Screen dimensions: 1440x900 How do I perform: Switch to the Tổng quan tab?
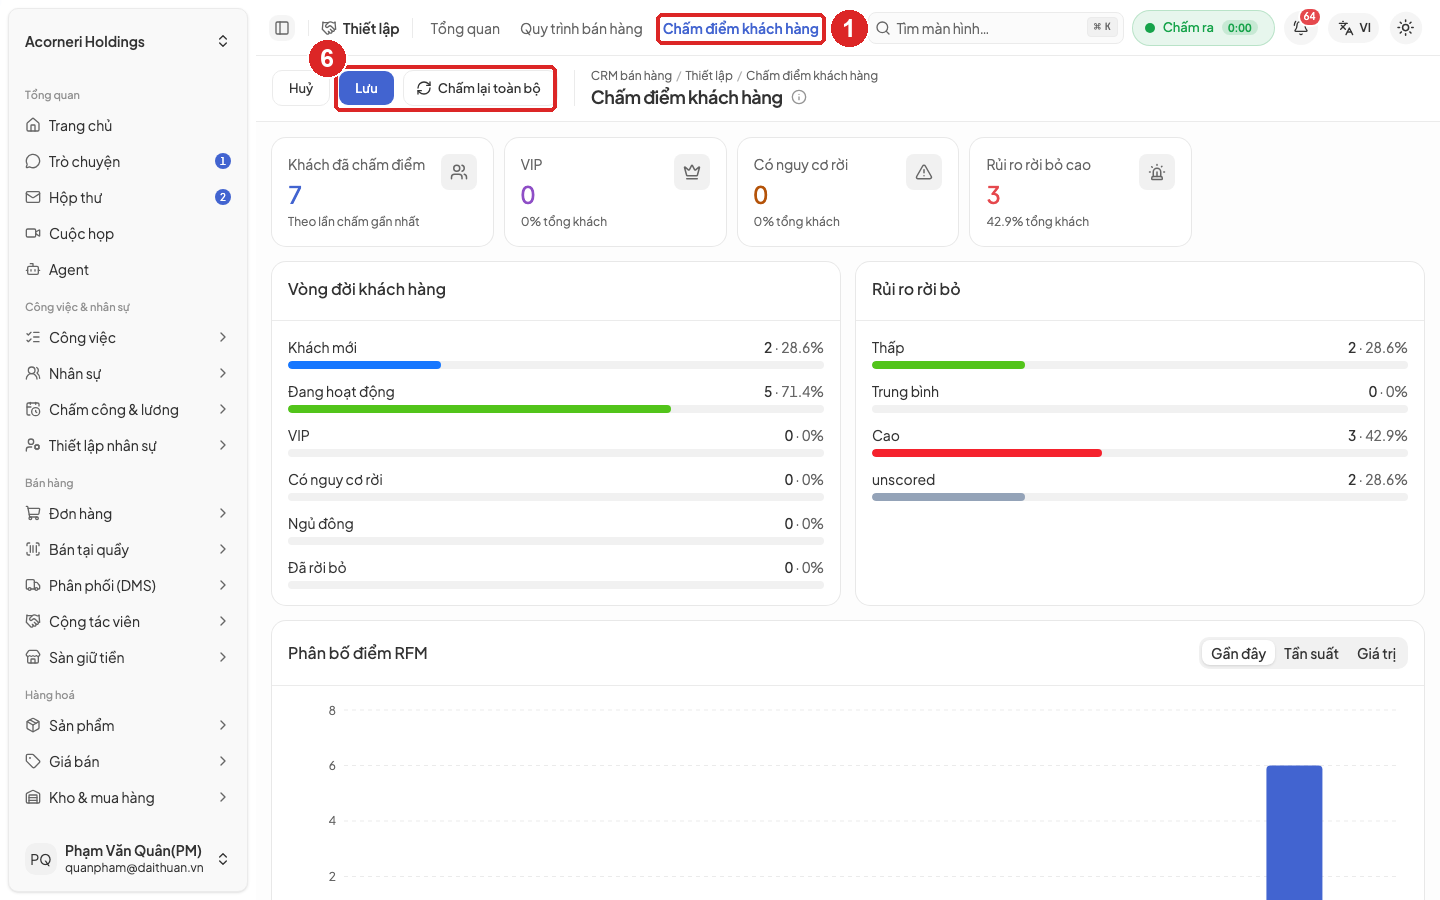tap(465, 29)
